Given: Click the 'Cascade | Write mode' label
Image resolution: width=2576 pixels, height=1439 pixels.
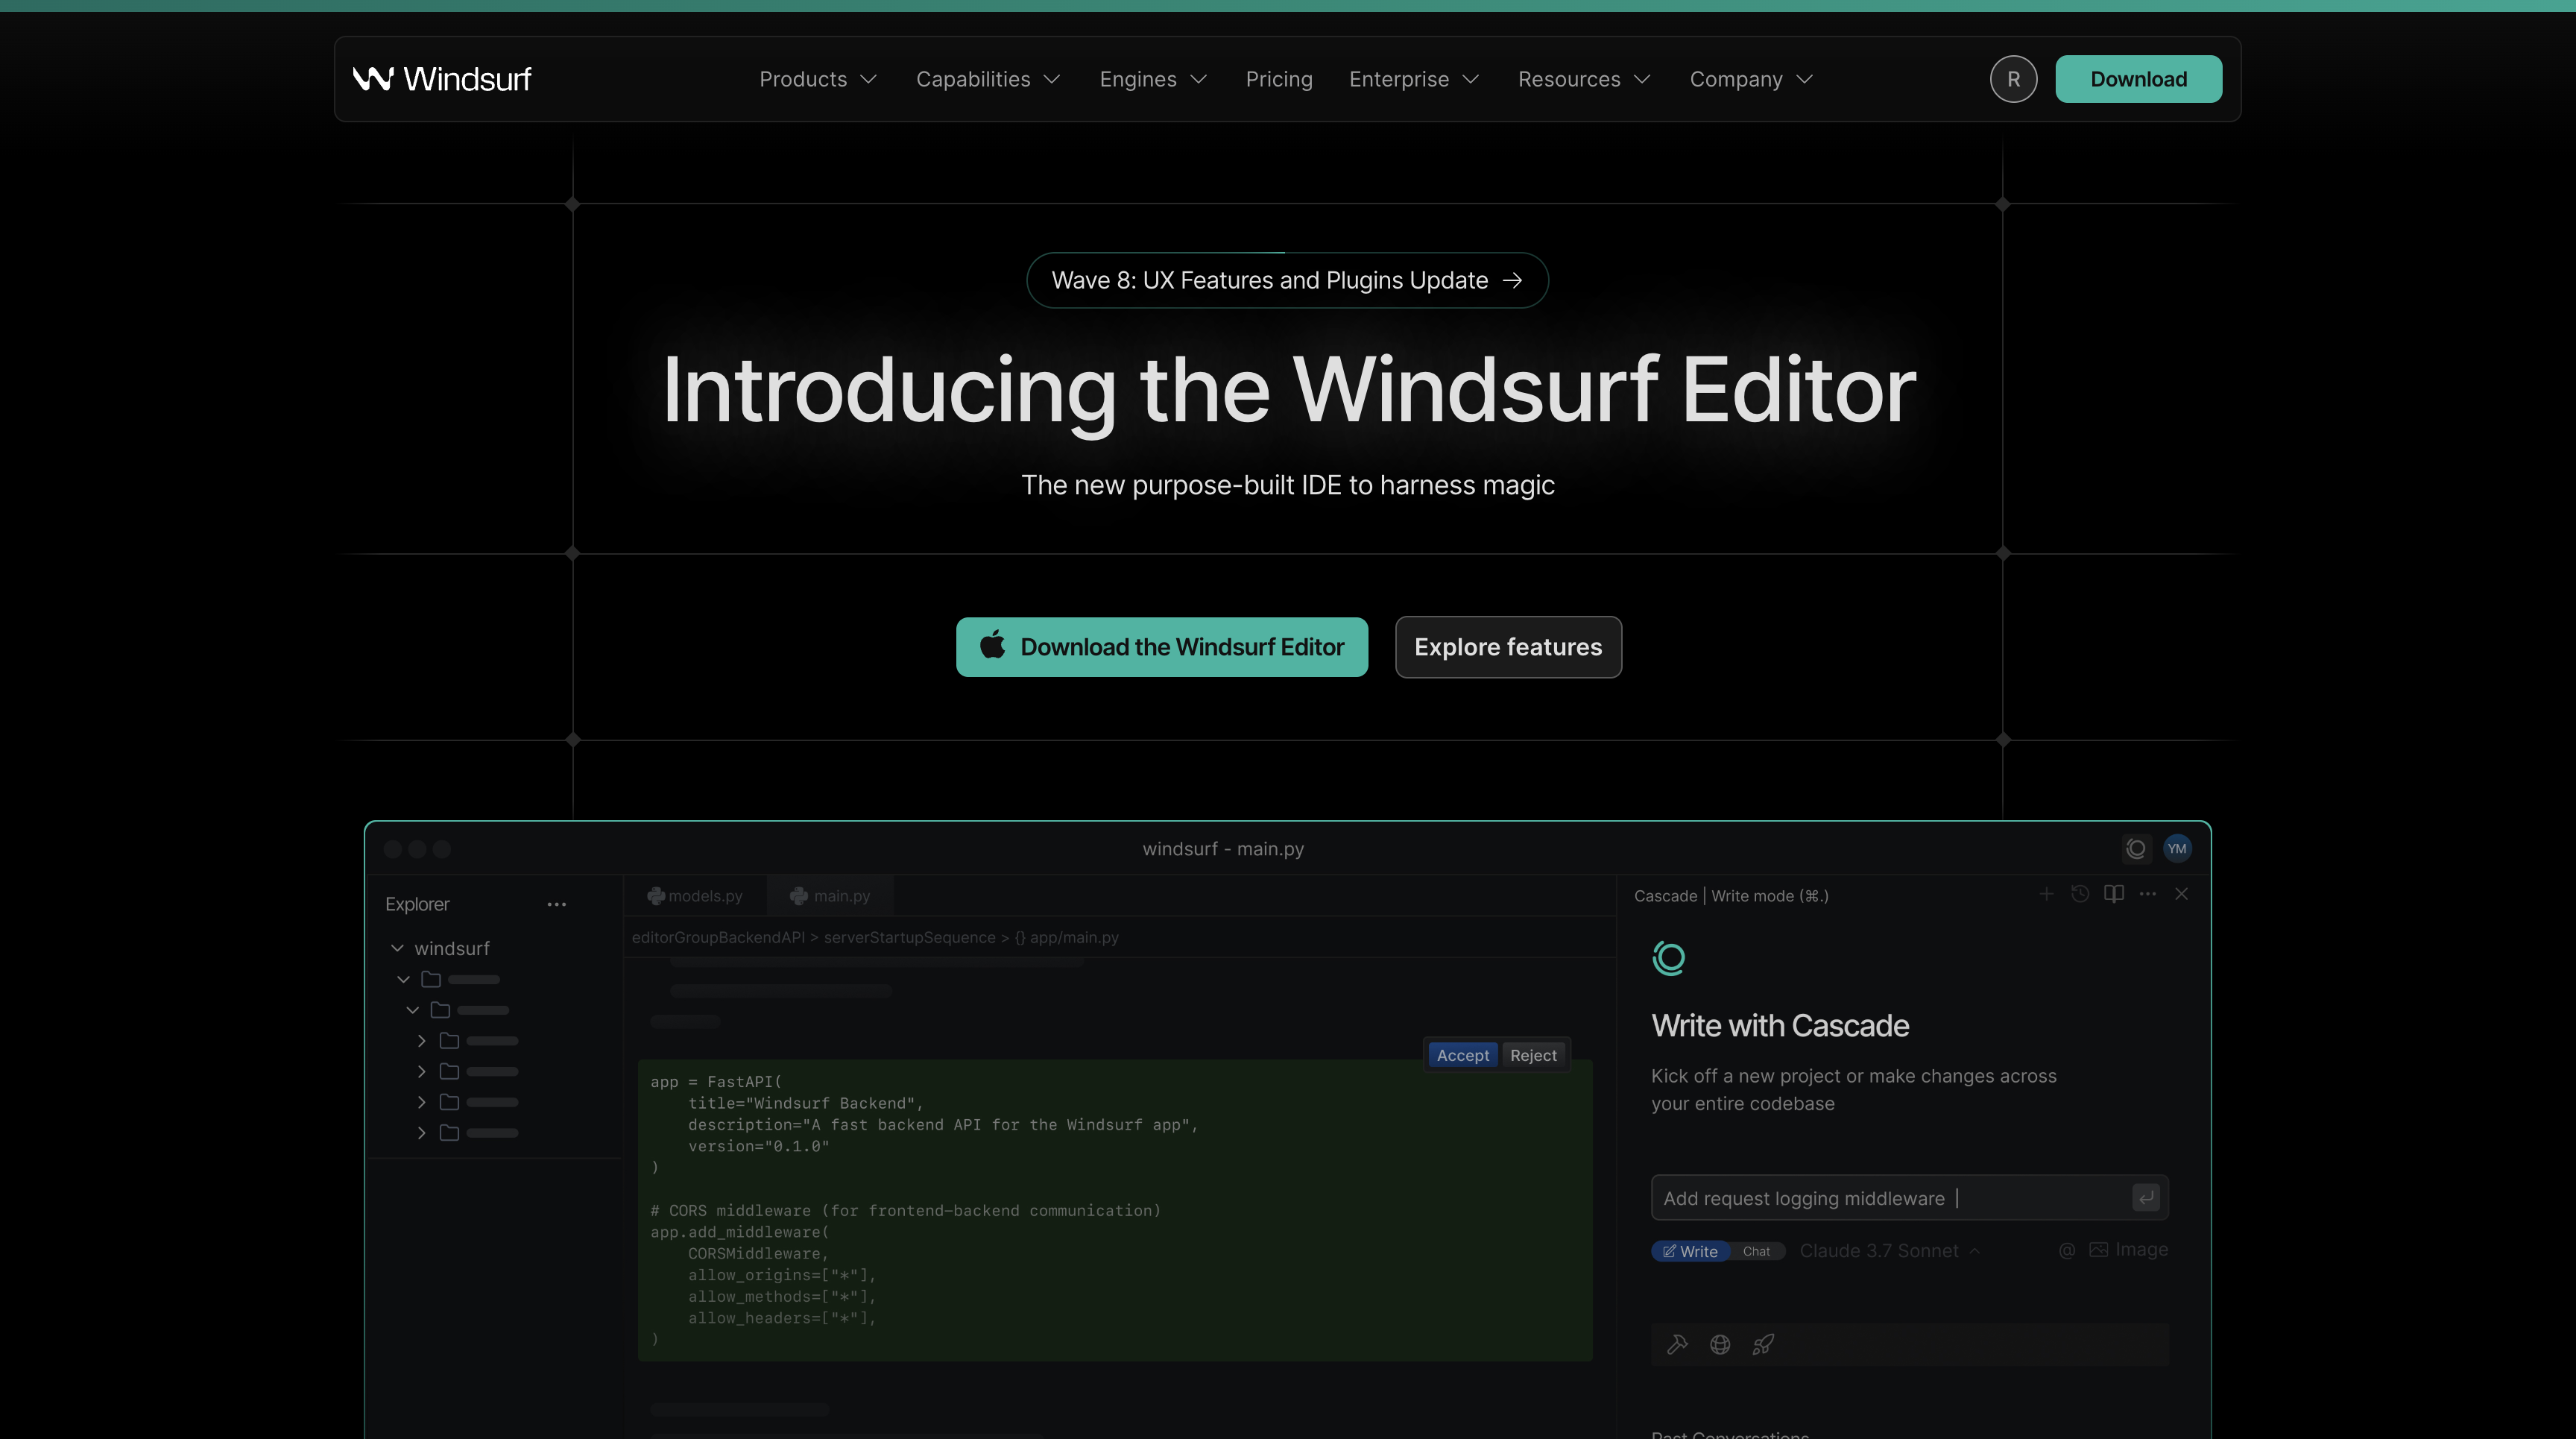Looking at the screenshot, I should 1731,896.
